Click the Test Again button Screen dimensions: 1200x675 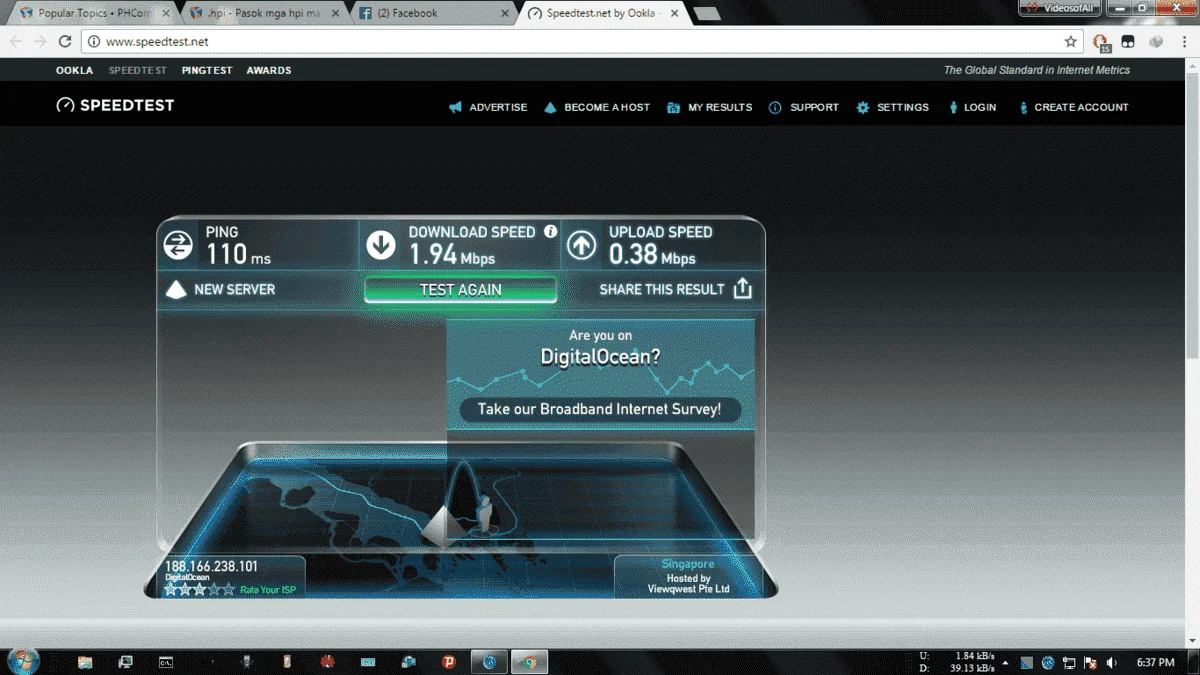(x=460, y=290)
